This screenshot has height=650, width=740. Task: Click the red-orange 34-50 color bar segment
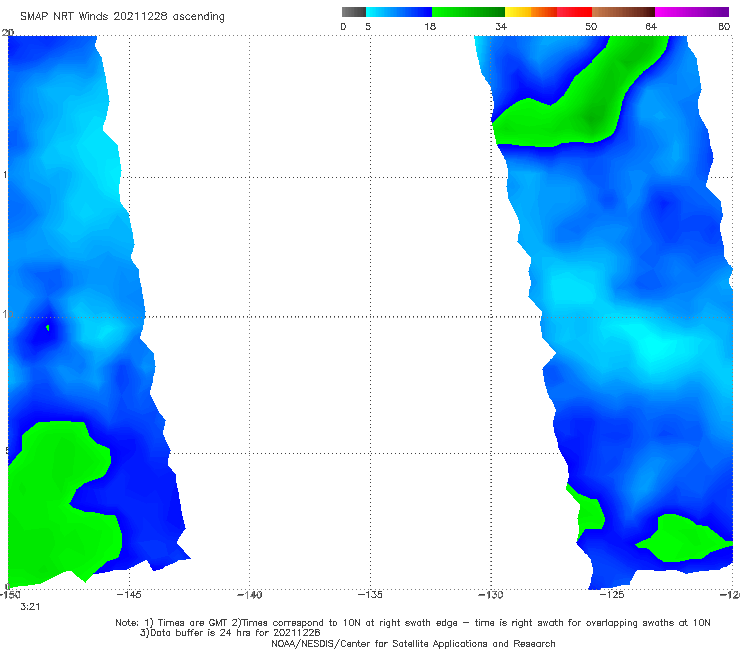(548, 12)
